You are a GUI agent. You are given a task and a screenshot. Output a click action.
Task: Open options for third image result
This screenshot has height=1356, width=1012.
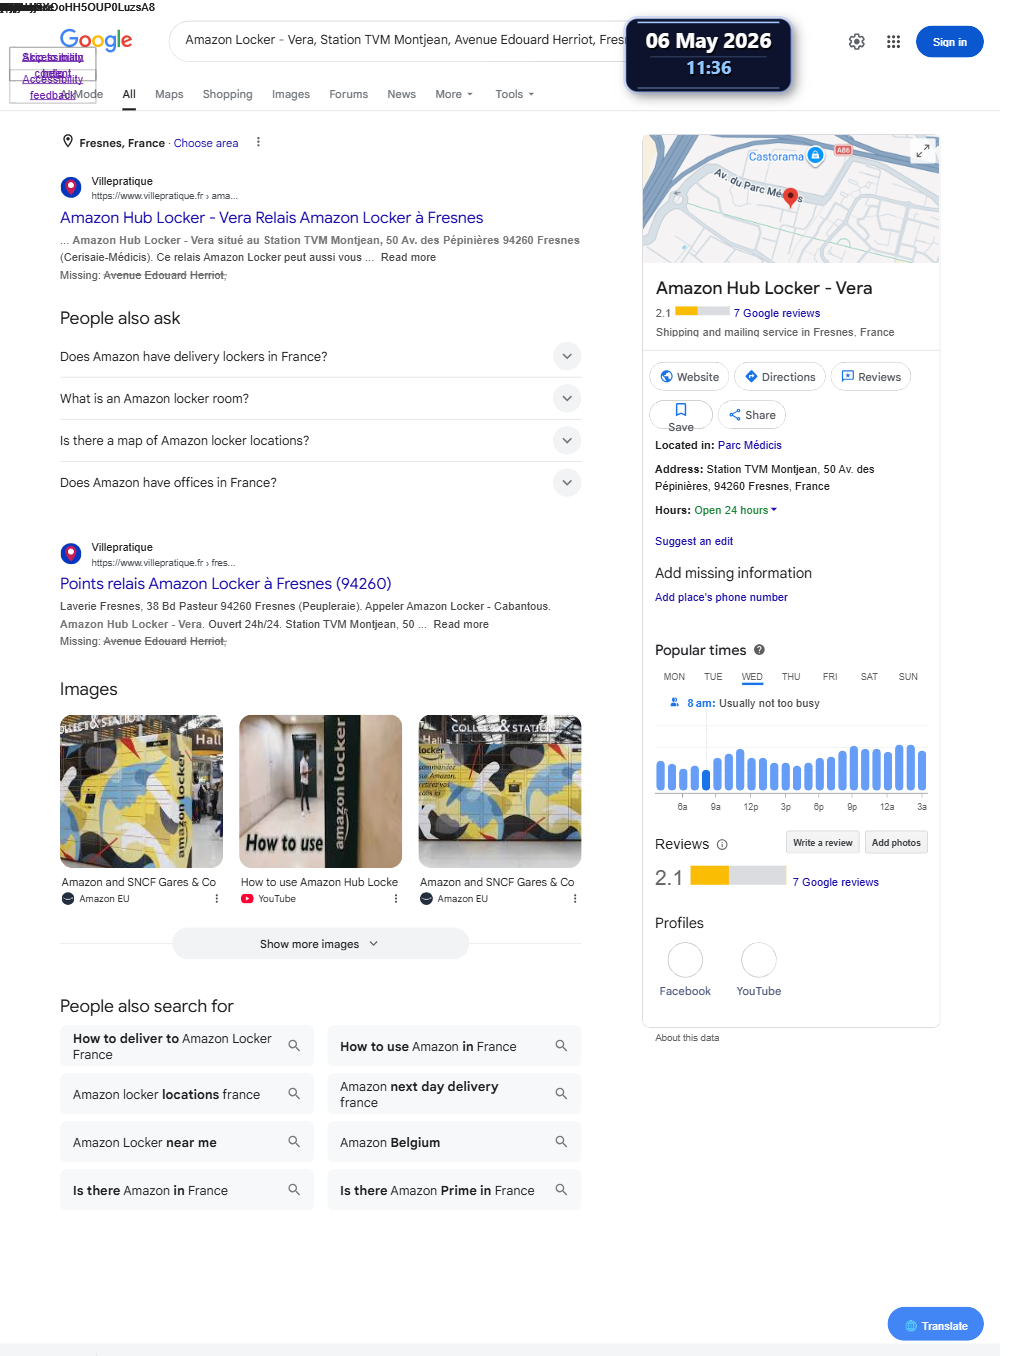(x=575, y=899)
